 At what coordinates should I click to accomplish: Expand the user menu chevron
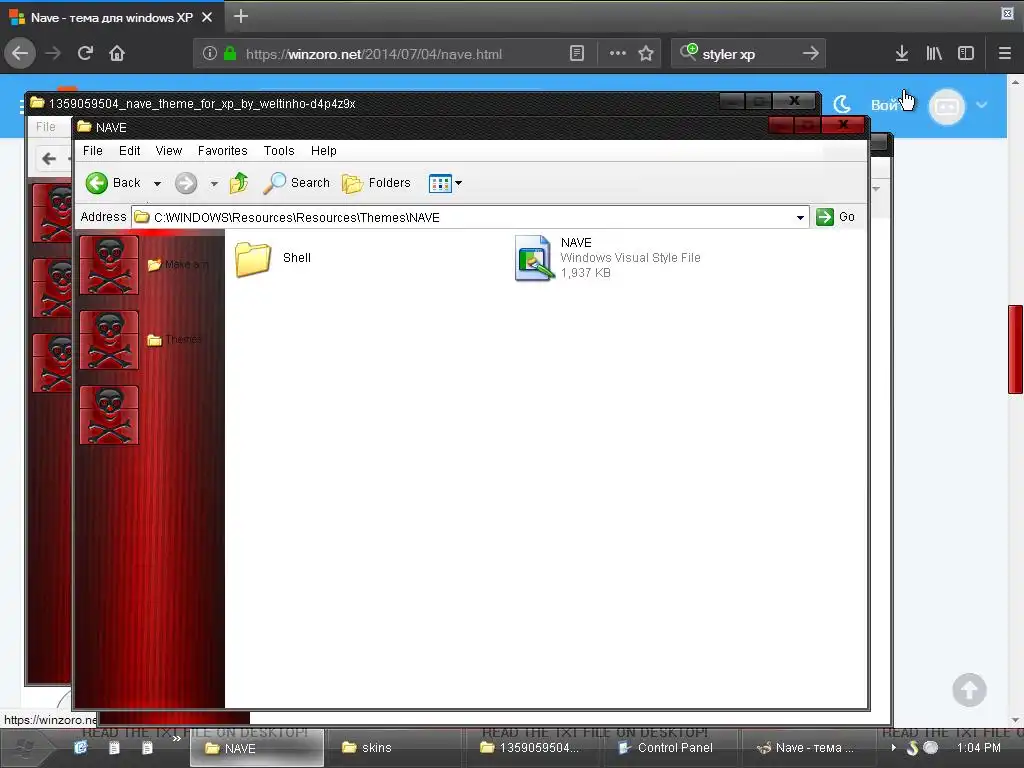click(982, 104)
